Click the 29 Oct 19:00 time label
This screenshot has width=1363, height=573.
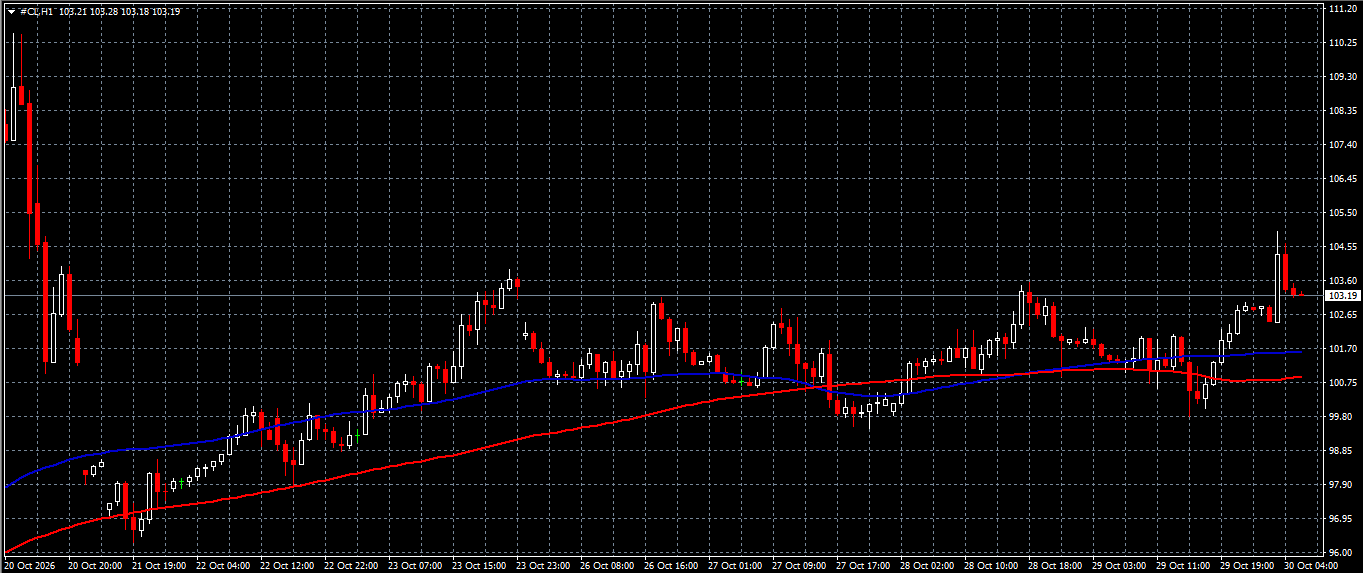coord(1248,565)
